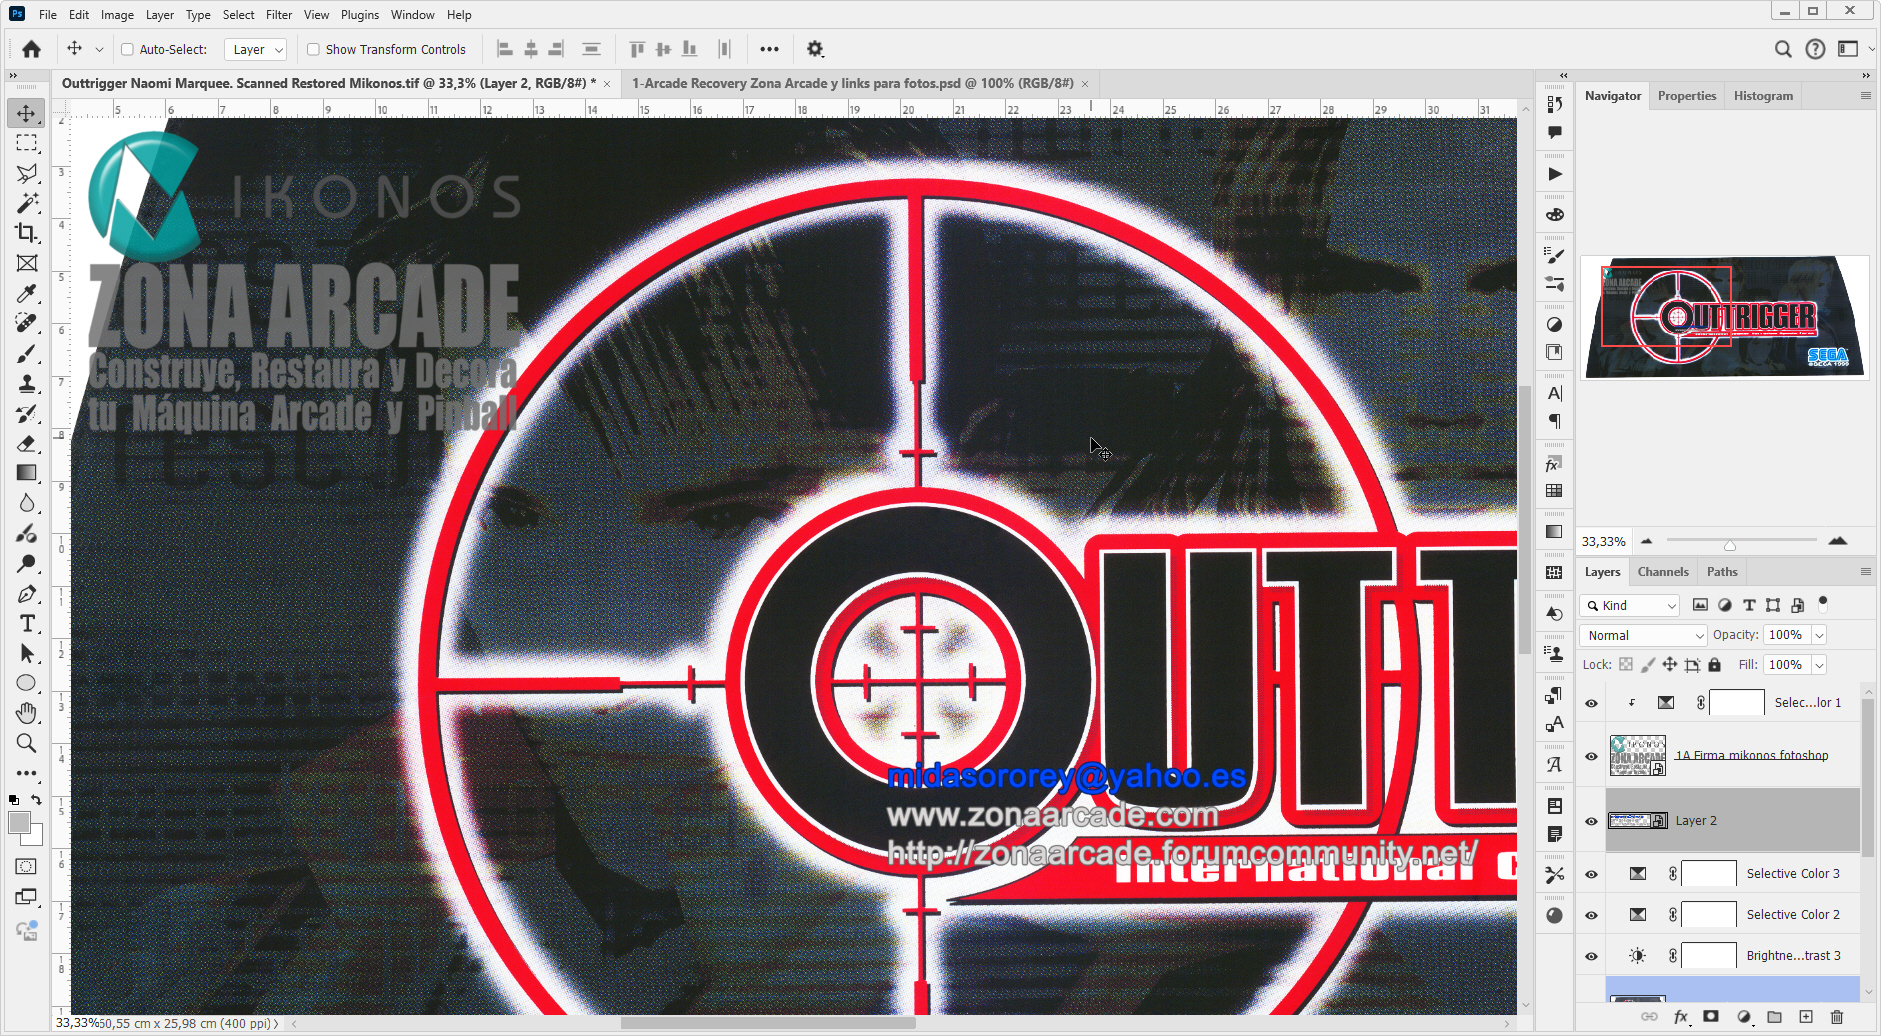The image size is (1881, 1036).
Task: Open the Filter menu
Action: coord(279,15)
